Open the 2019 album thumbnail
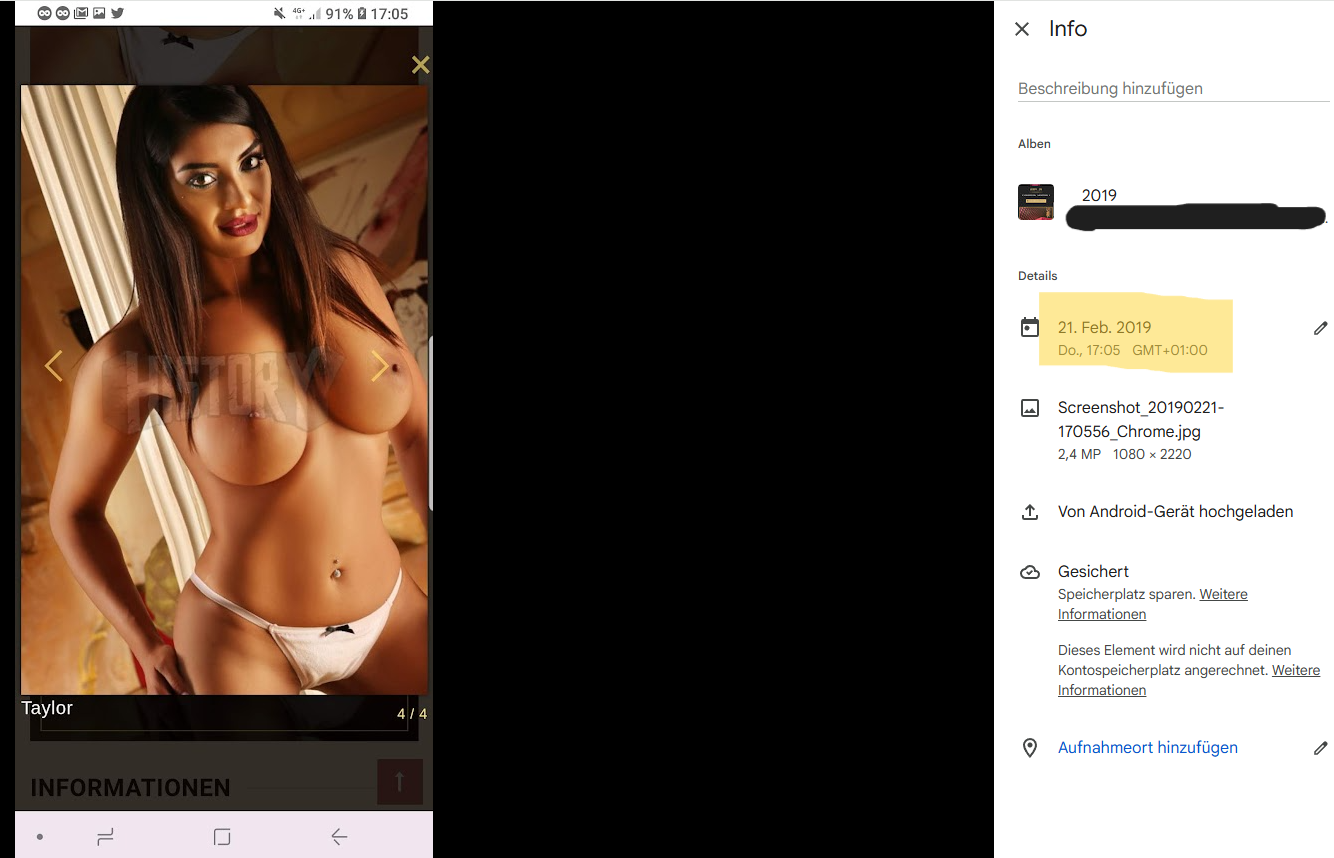Viewport: 1334px width, 858px height. [x=1035, y=202]
